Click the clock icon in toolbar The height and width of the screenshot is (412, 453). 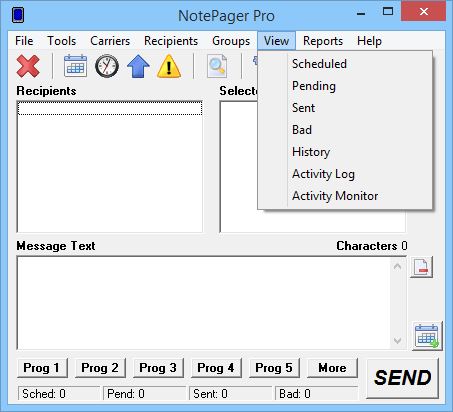[x=107, y=66]
